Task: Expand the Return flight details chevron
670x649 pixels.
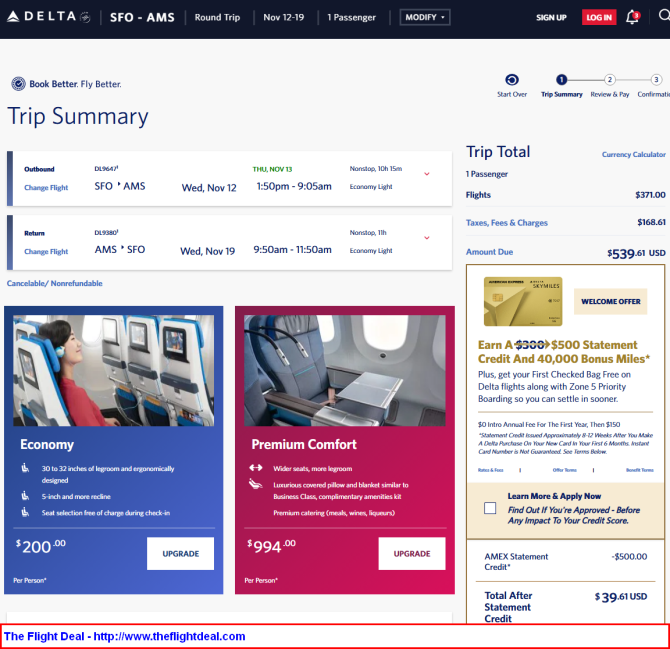Action: point(426,238)
